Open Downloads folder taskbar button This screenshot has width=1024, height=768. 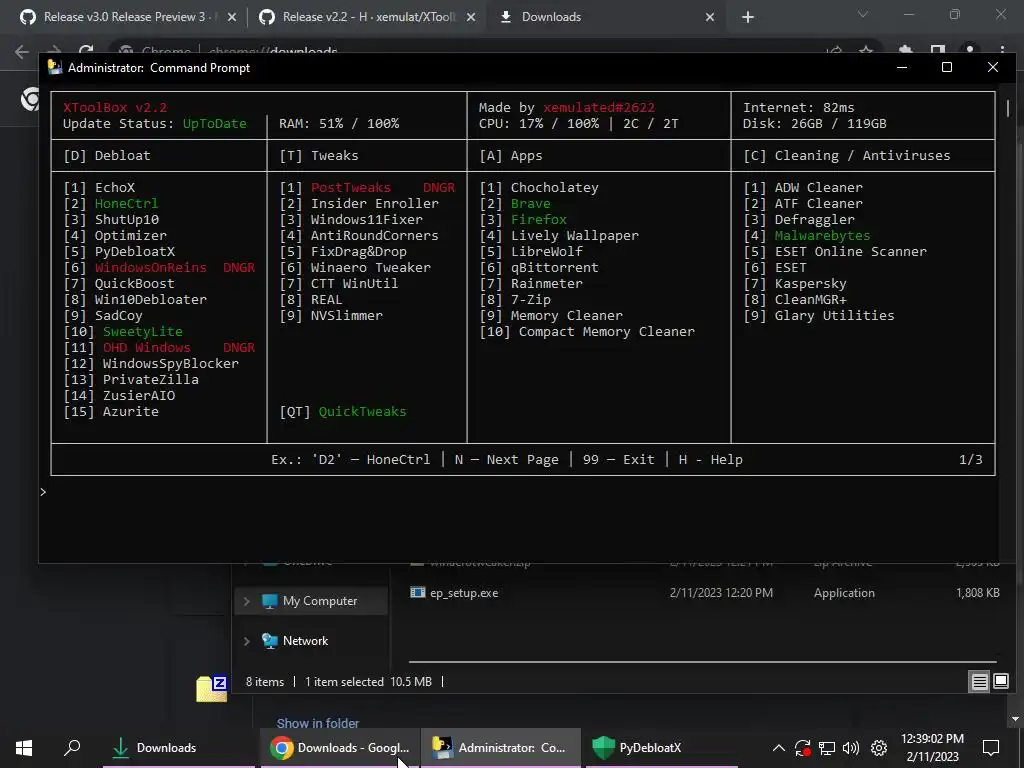click(178, 748)
